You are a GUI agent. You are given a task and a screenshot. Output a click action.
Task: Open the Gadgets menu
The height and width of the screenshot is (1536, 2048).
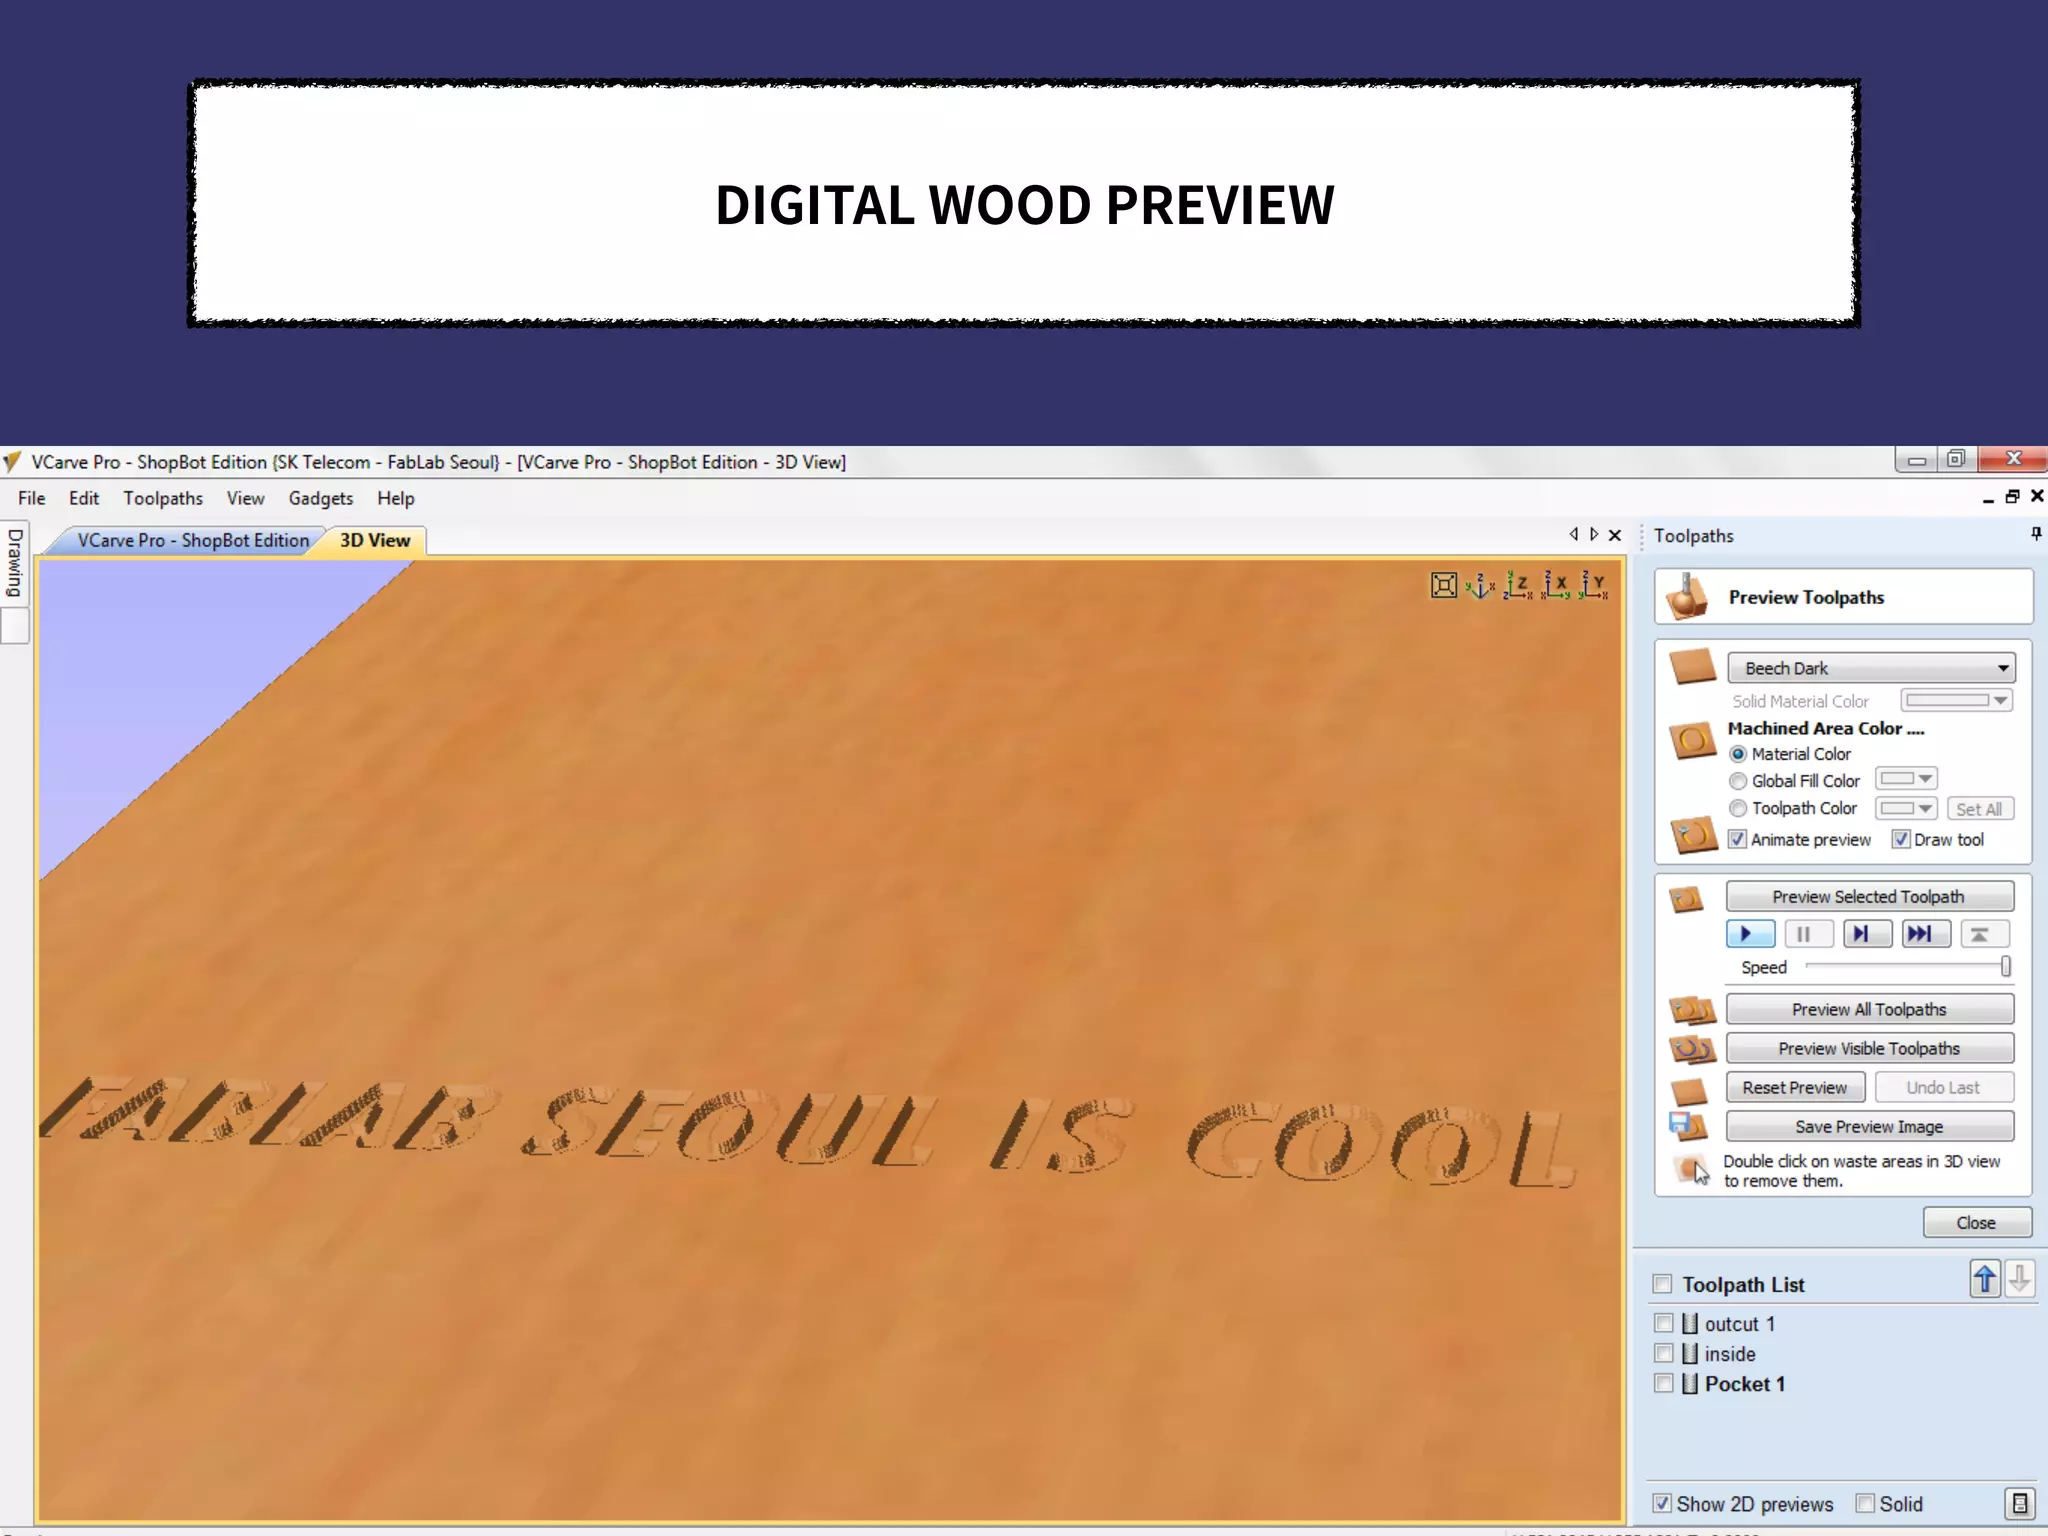[x=320, y=498]
